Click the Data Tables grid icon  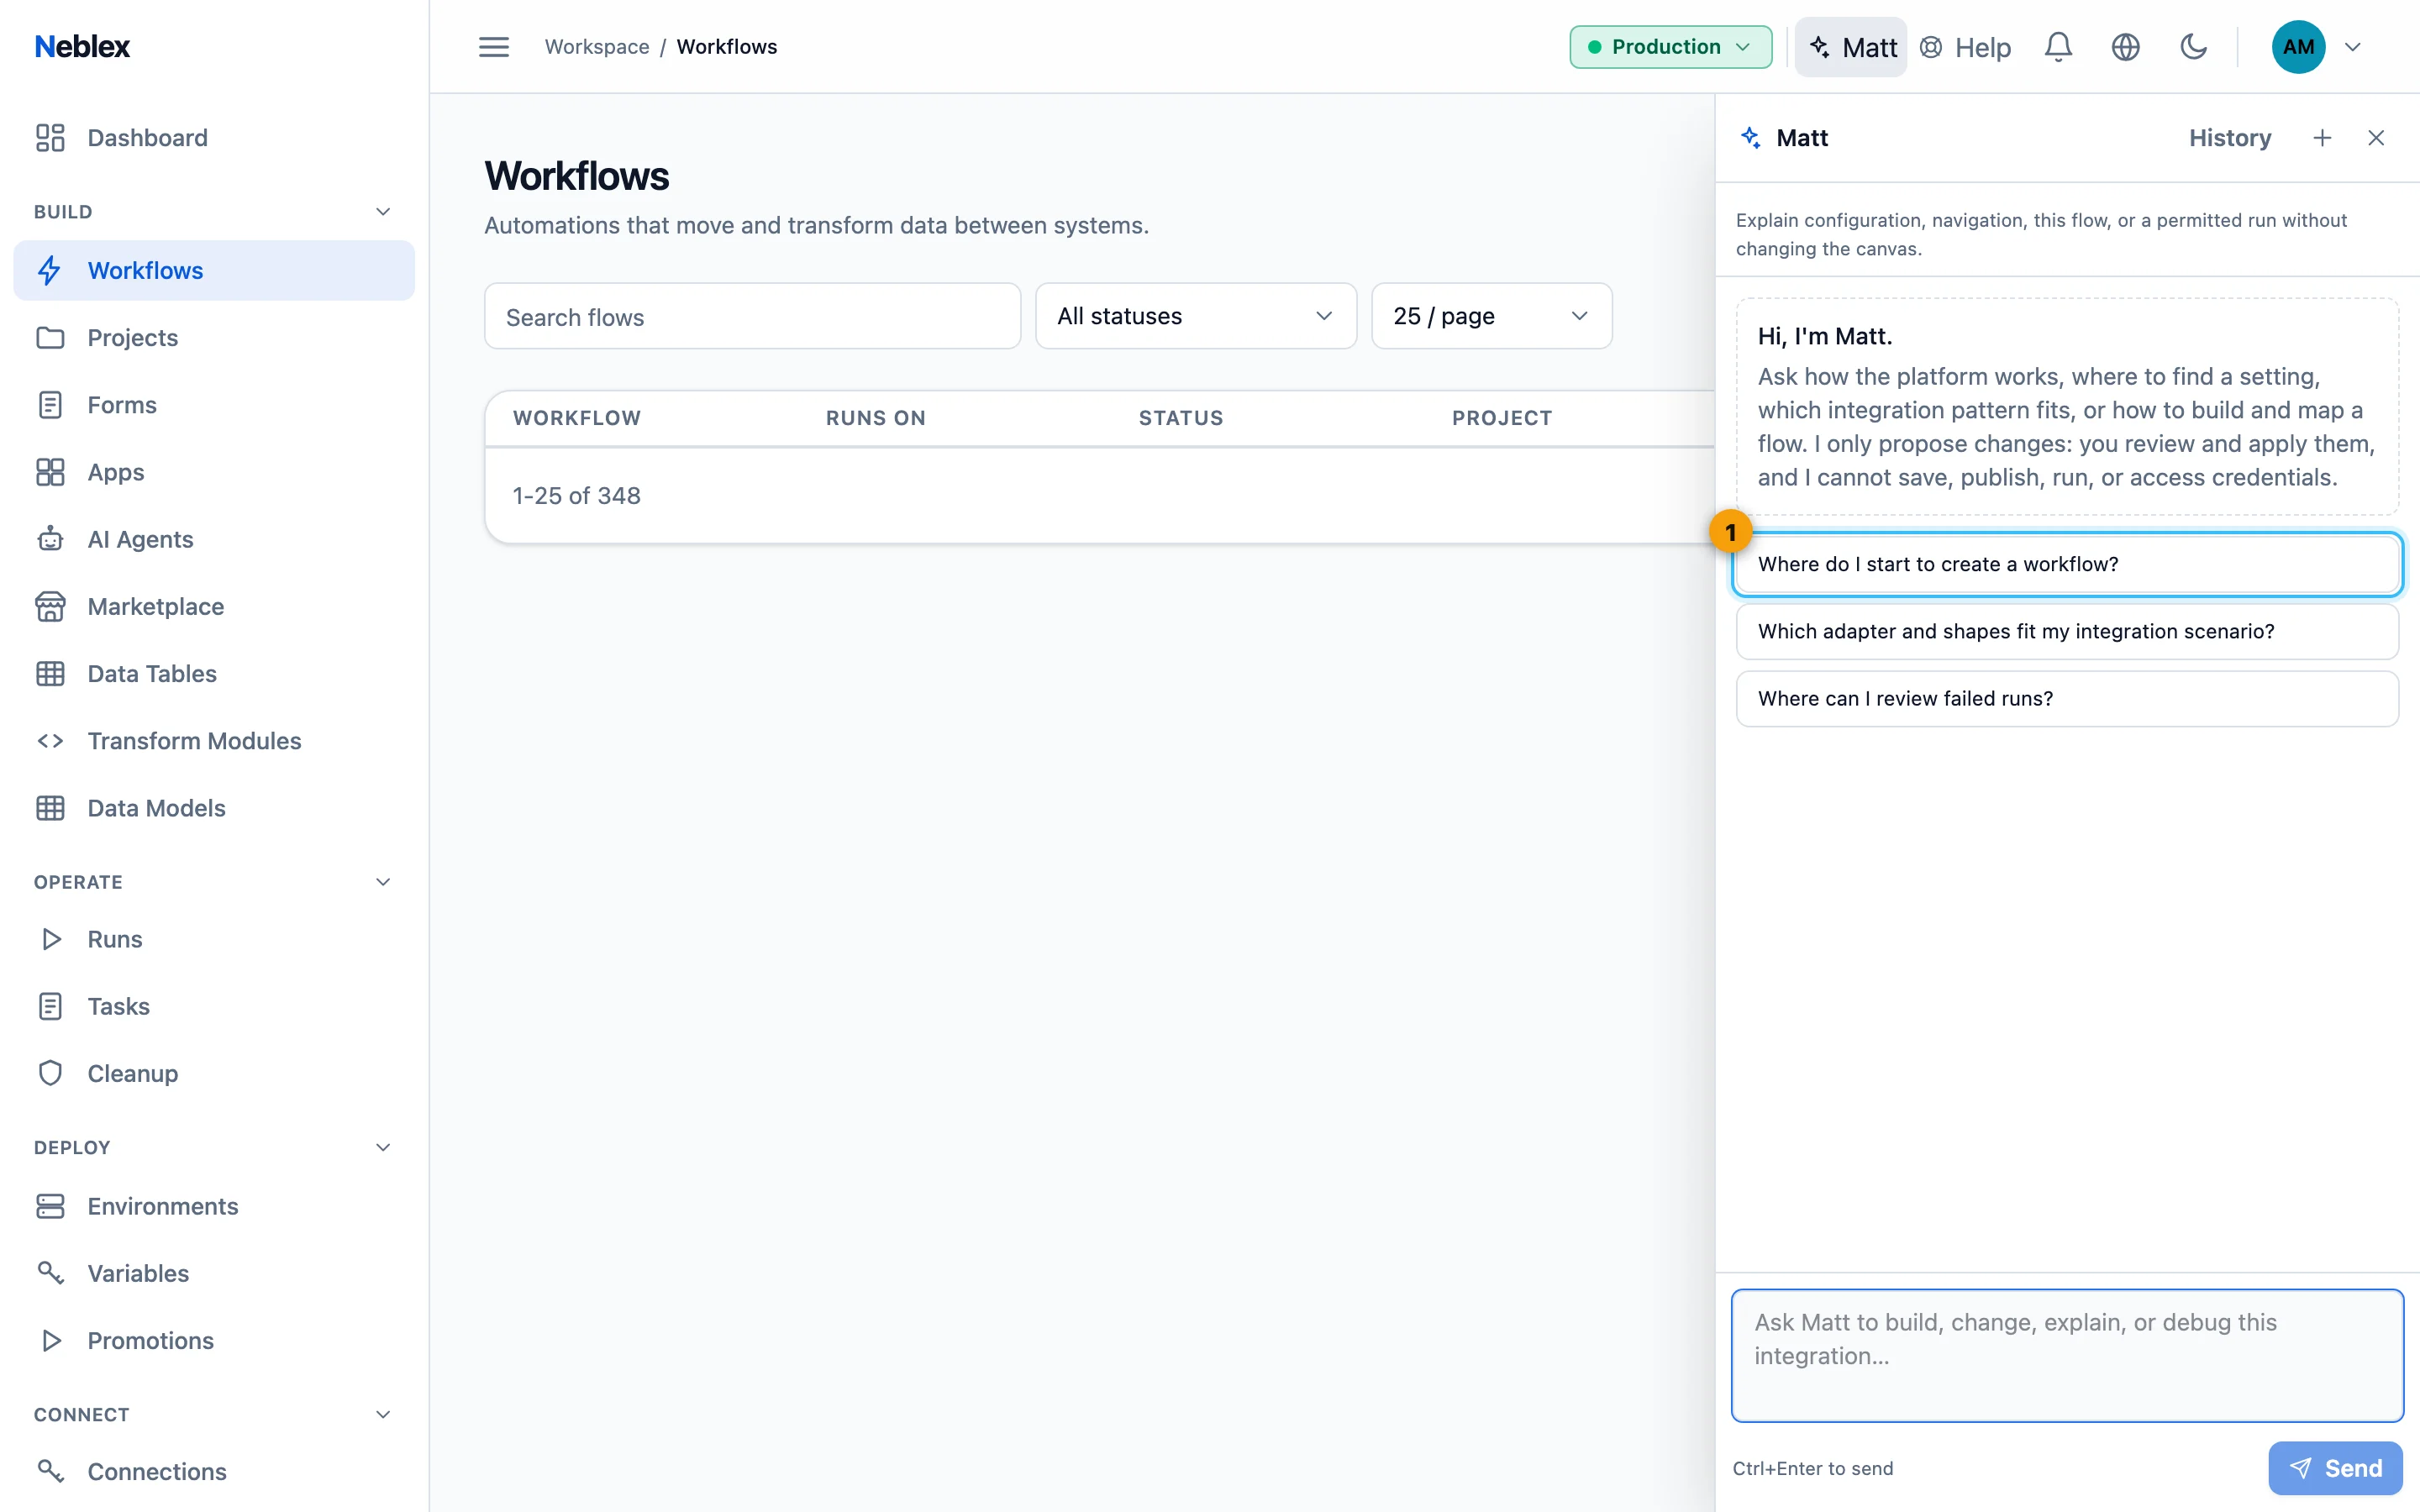(x=50, y=674)
